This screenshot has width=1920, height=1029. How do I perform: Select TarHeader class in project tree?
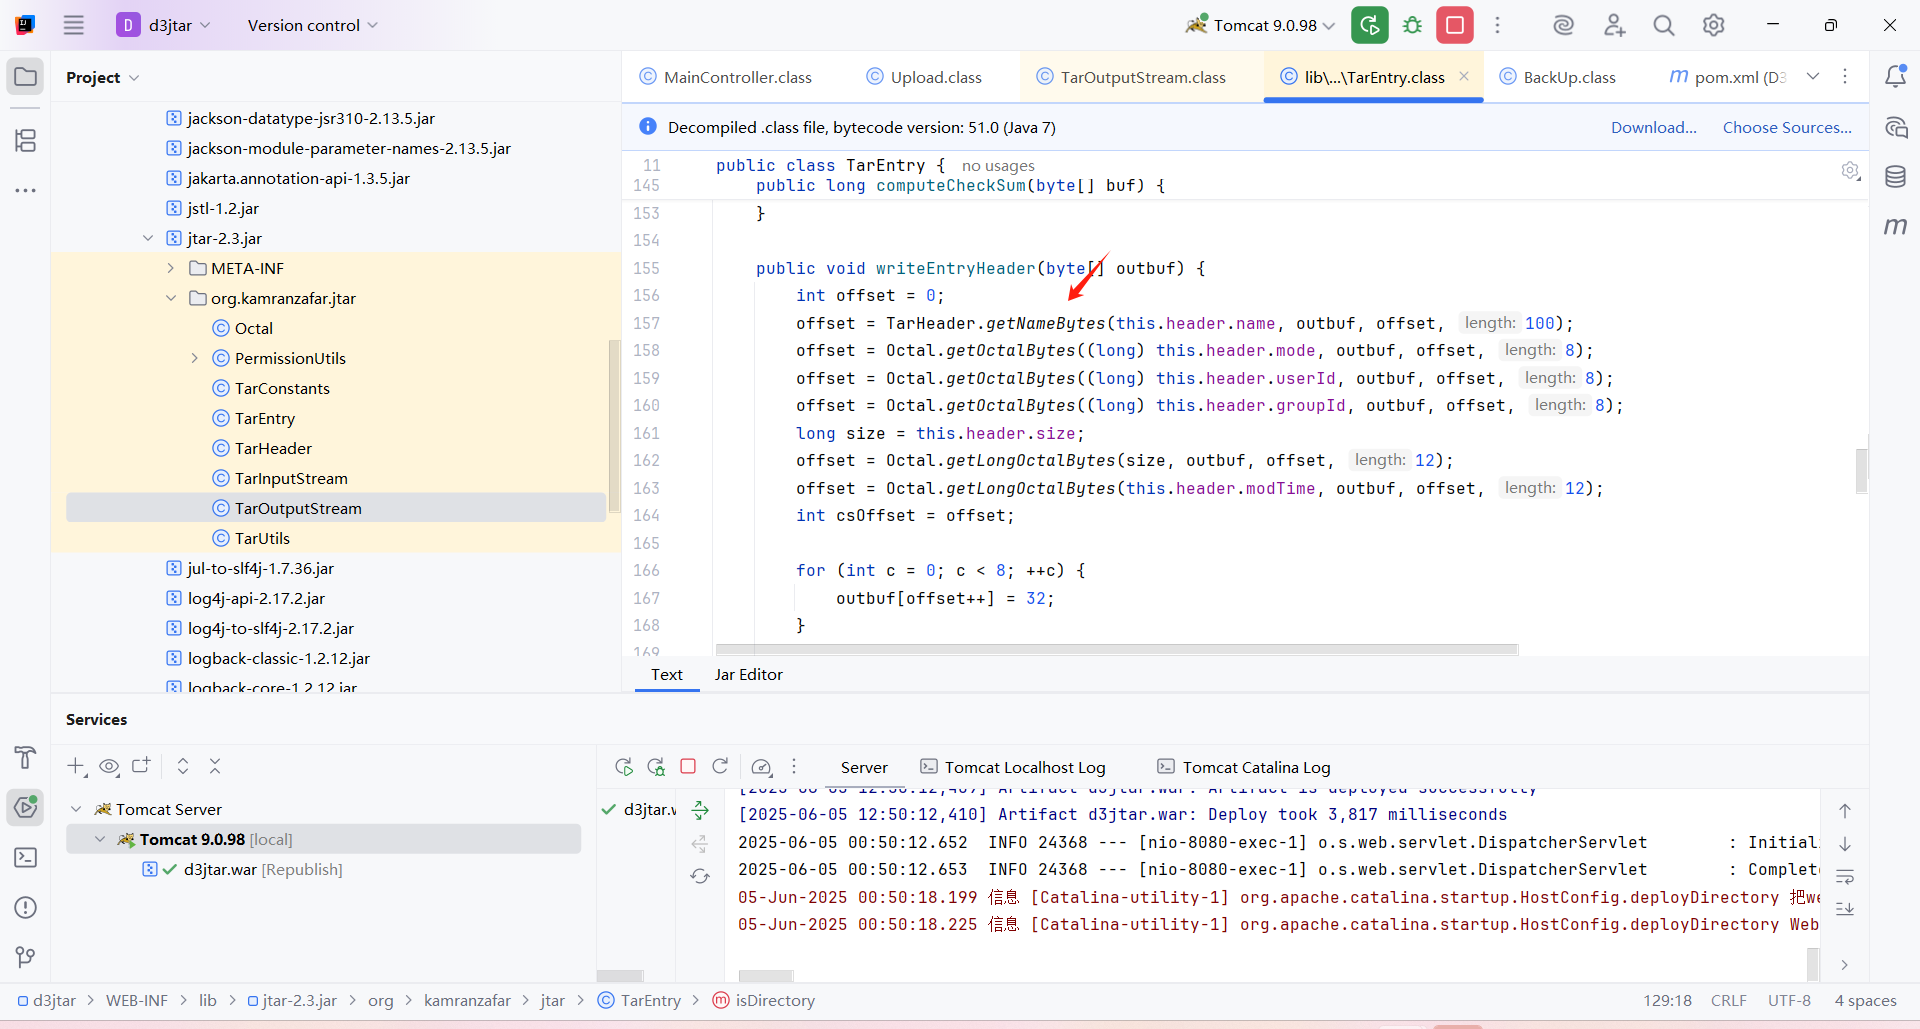click(x=273, y=448)
